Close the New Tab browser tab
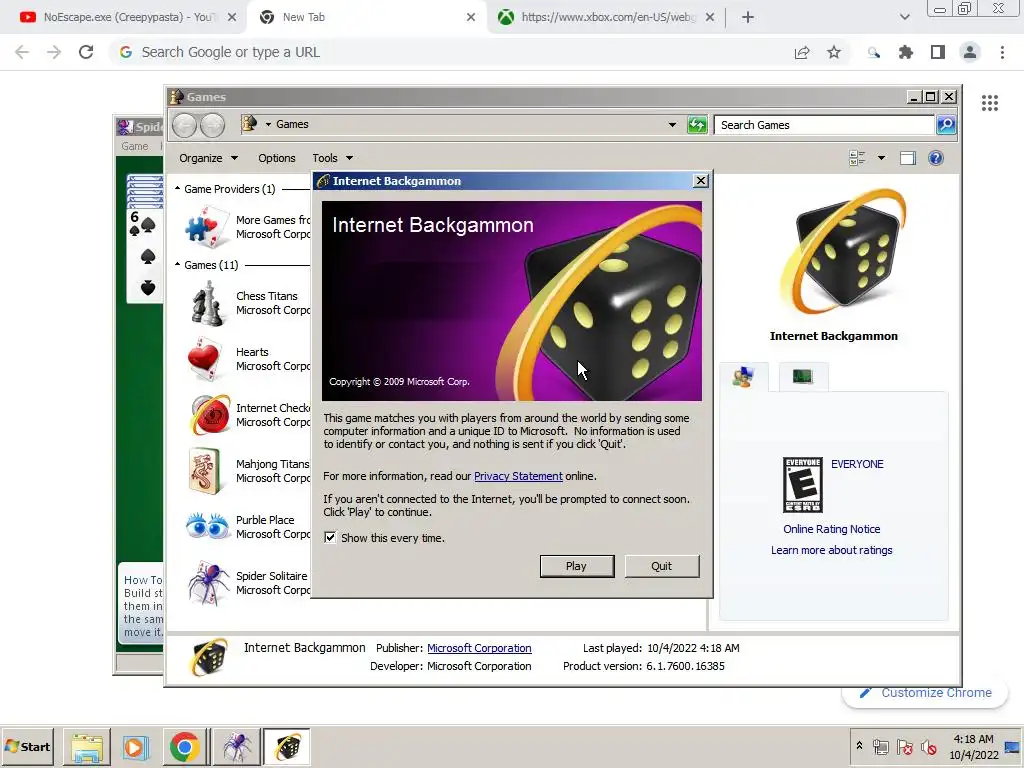 [x=471, y=17]
